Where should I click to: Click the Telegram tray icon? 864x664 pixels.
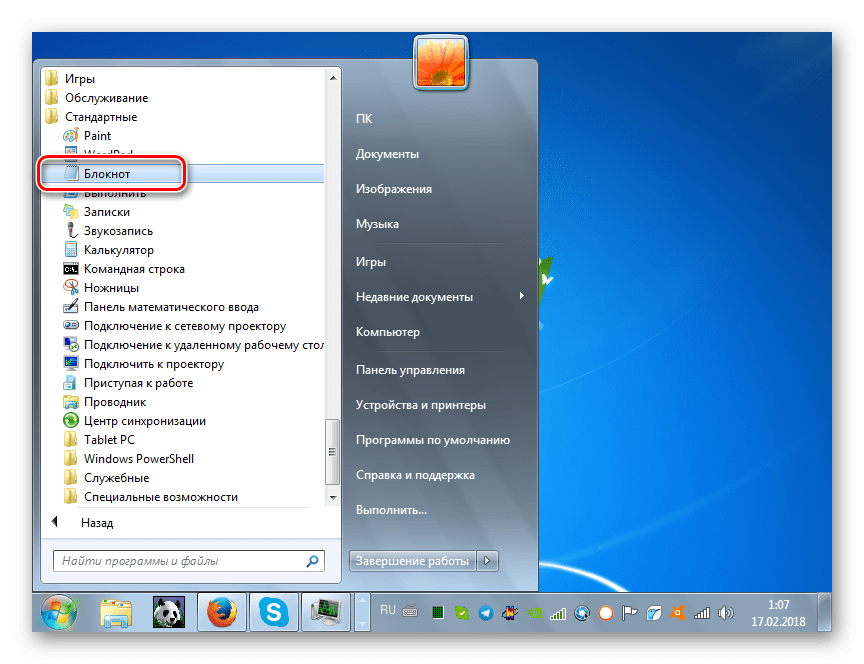tap(485, 613)
